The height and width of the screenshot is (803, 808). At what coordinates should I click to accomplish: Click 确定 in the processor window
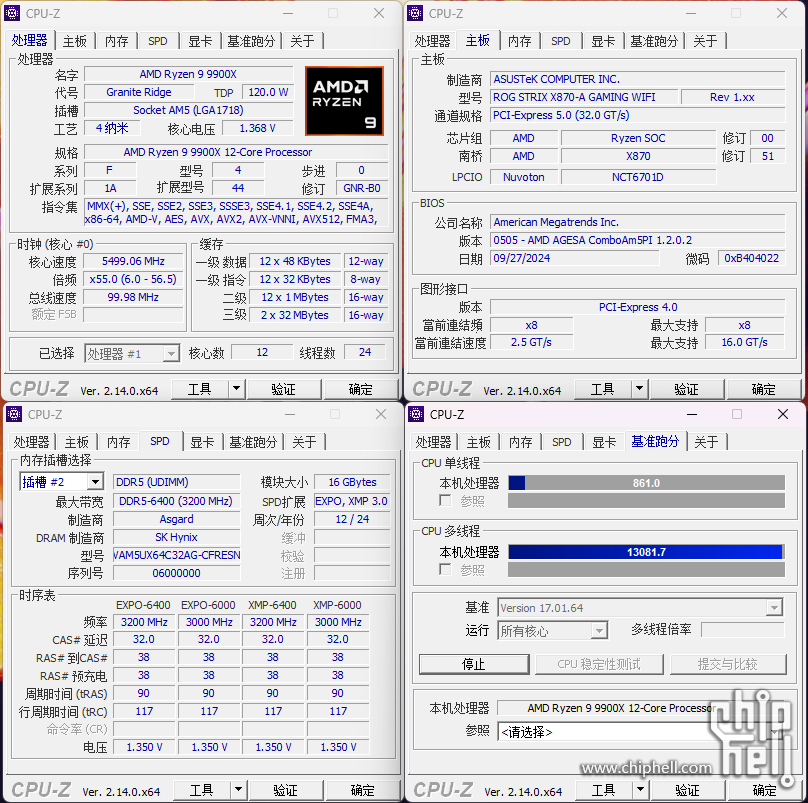361,389
